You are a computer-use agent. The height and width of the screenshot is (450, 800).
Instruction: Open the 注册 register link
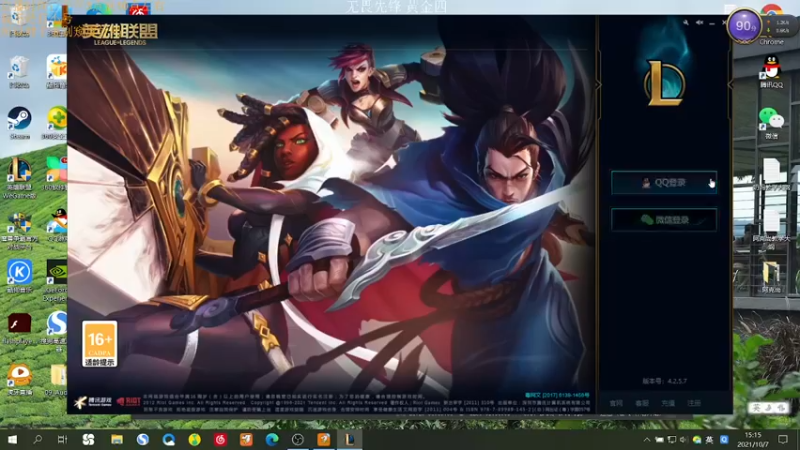point(694,403)
